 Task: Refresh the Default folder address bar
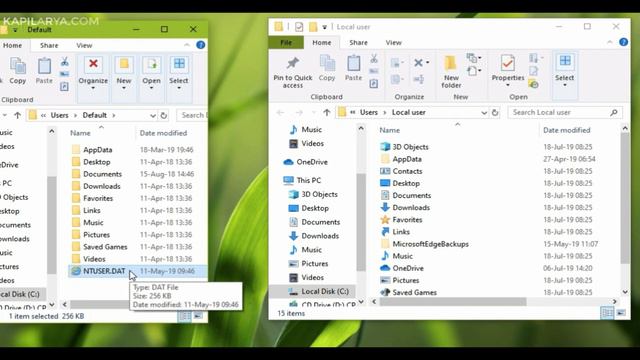[x=164, y=116]
